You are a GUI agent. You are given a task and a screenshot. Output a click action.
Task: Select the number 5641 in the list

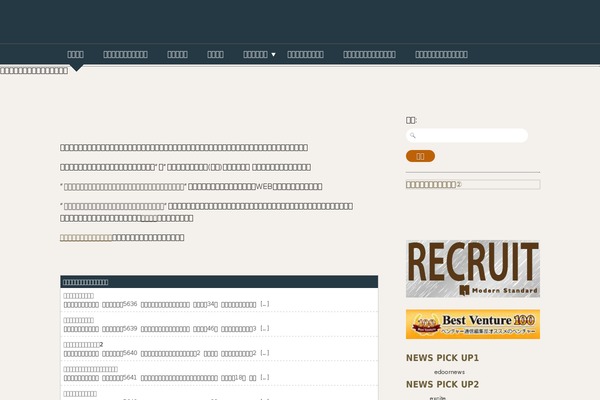tap(130, 377)
